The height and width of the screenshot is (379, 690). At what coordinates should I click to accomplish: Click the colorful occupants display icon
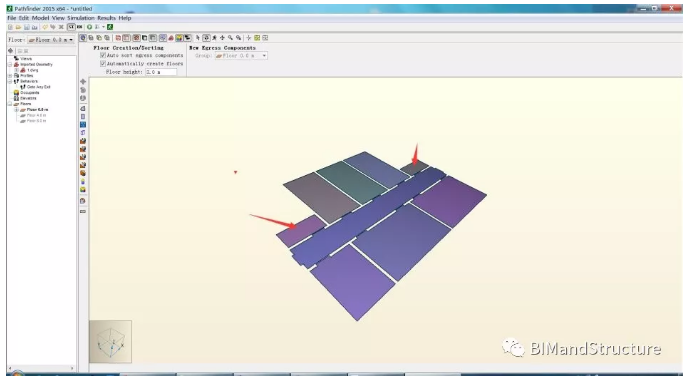[x=179, y=38]
